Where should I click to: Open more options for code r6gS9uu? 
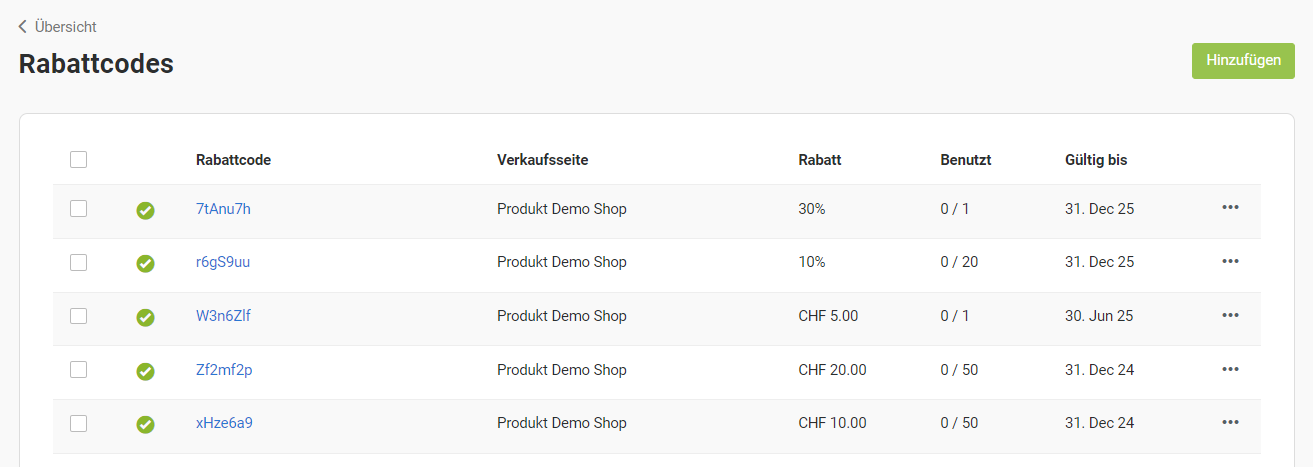[1230, 261]
